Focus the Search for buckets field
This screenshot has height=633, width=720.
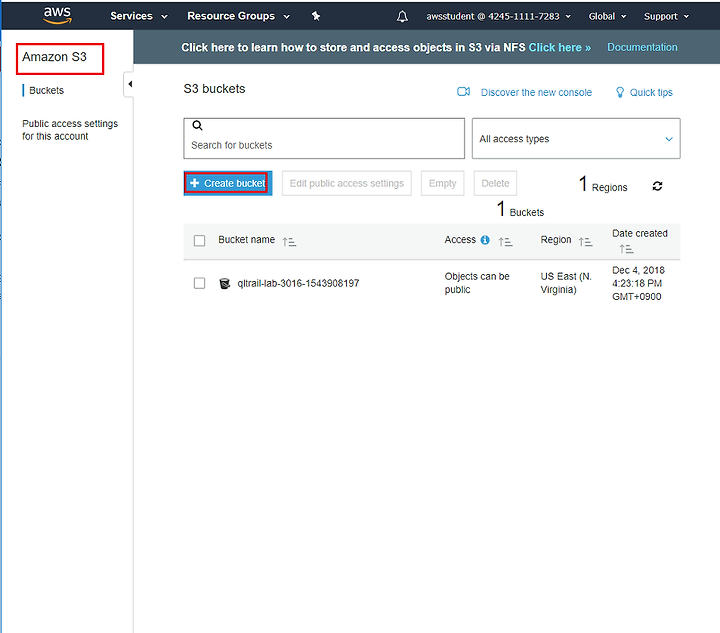tap(324, 139)
